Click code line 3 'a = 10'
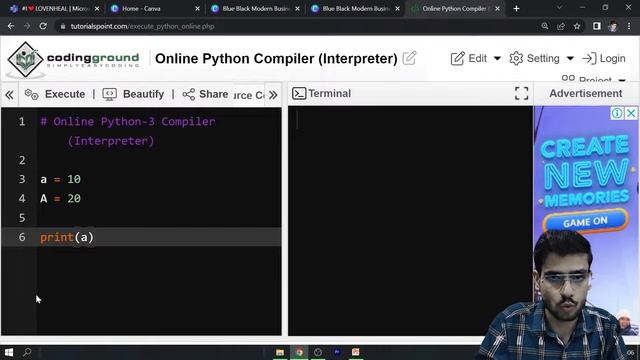 (x=60, y=179)
